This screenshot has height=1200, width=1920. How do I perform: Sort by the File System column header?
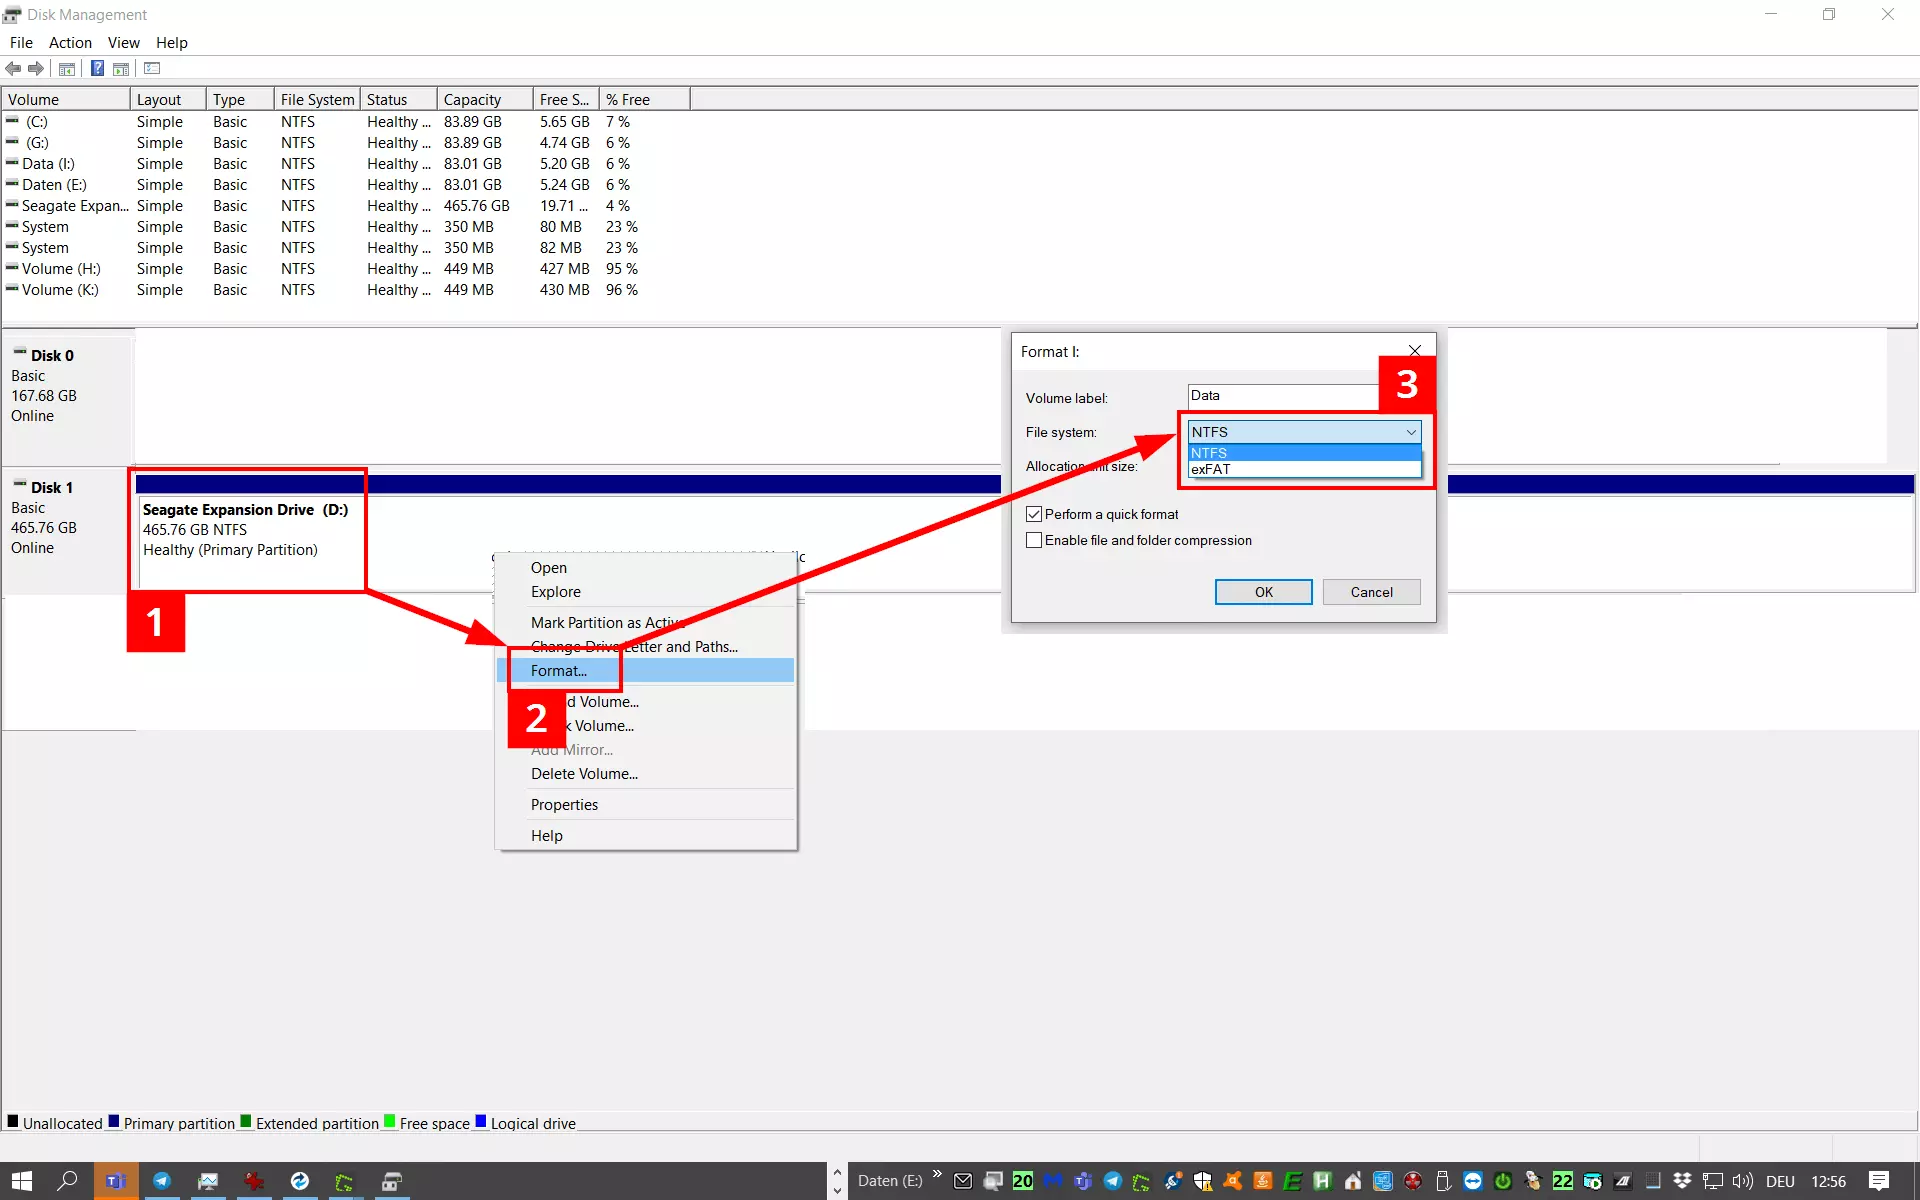pyautogui.click(x=317, y=99)
